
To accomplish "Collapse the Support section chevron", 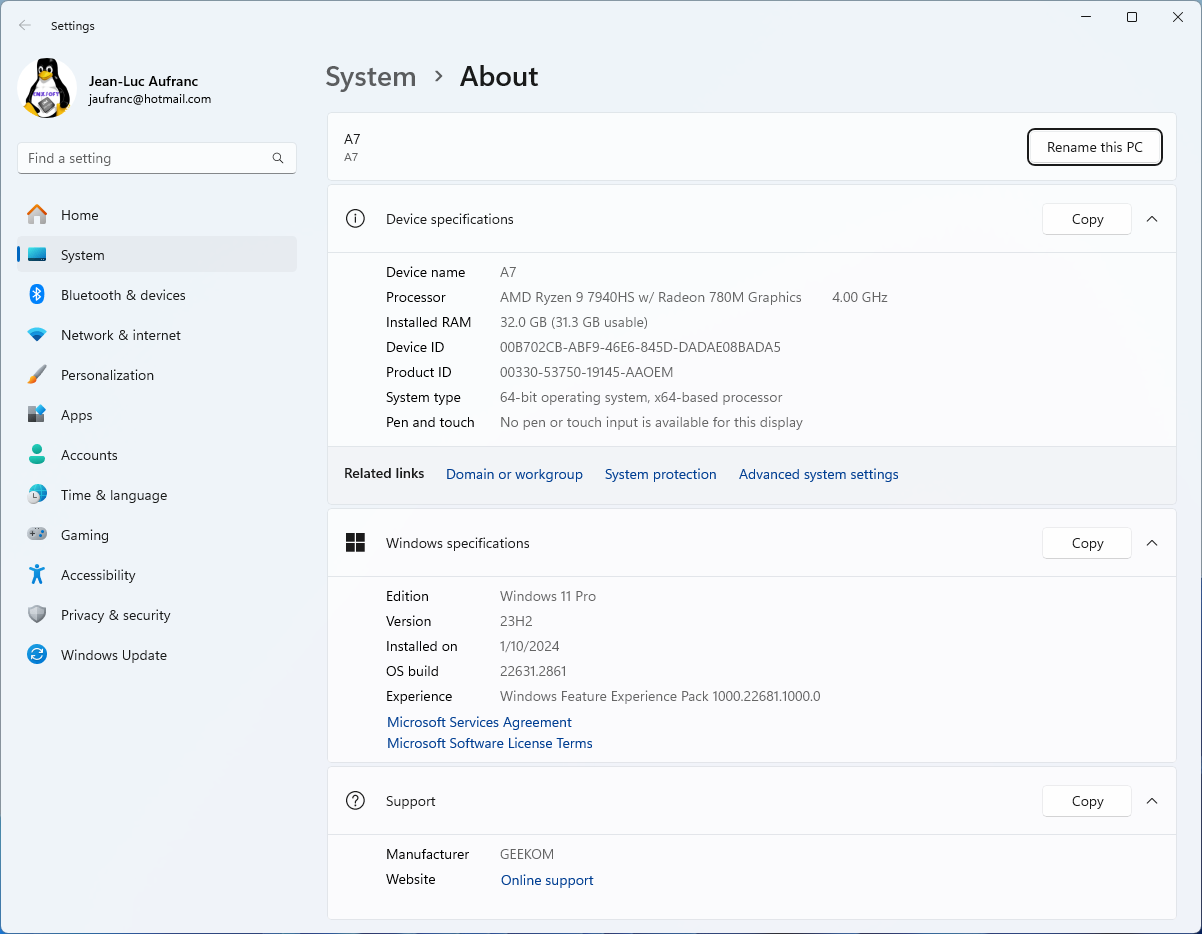I will point(1152,801).
